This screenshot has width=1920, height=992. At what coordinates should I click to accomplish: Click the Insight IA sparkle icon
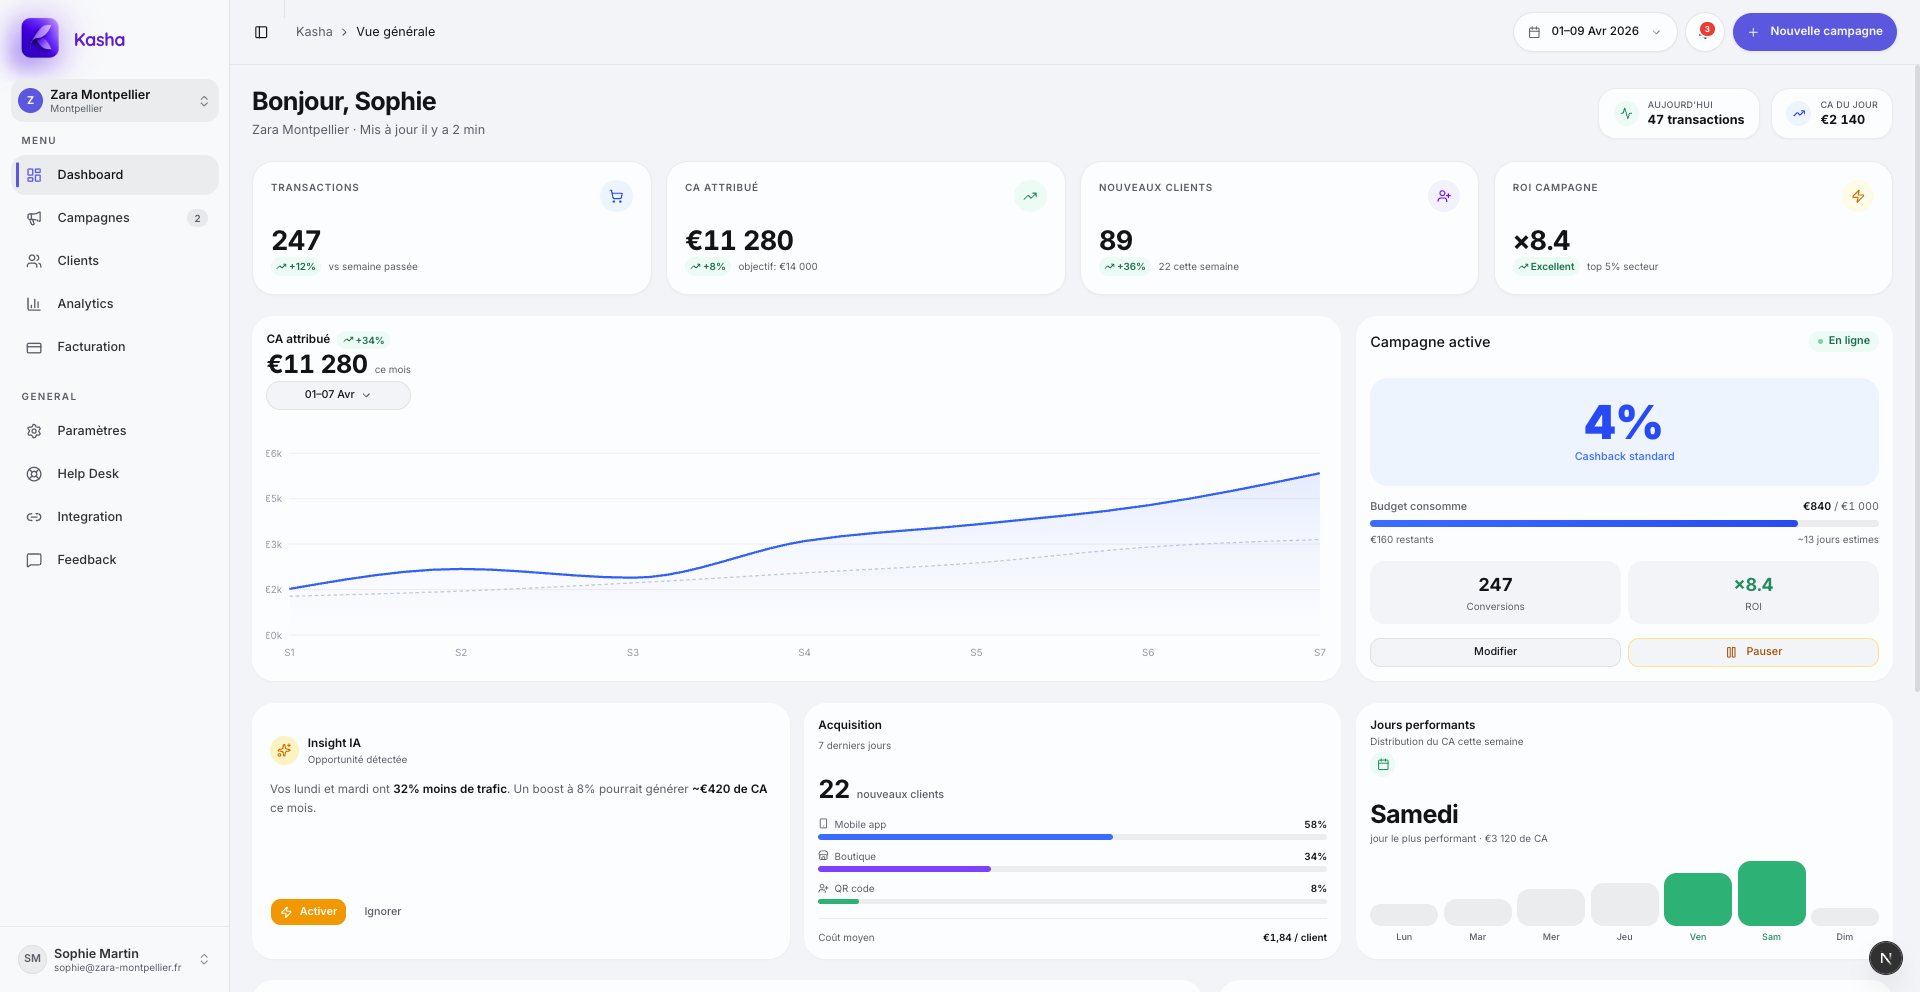tap(284, 750)
